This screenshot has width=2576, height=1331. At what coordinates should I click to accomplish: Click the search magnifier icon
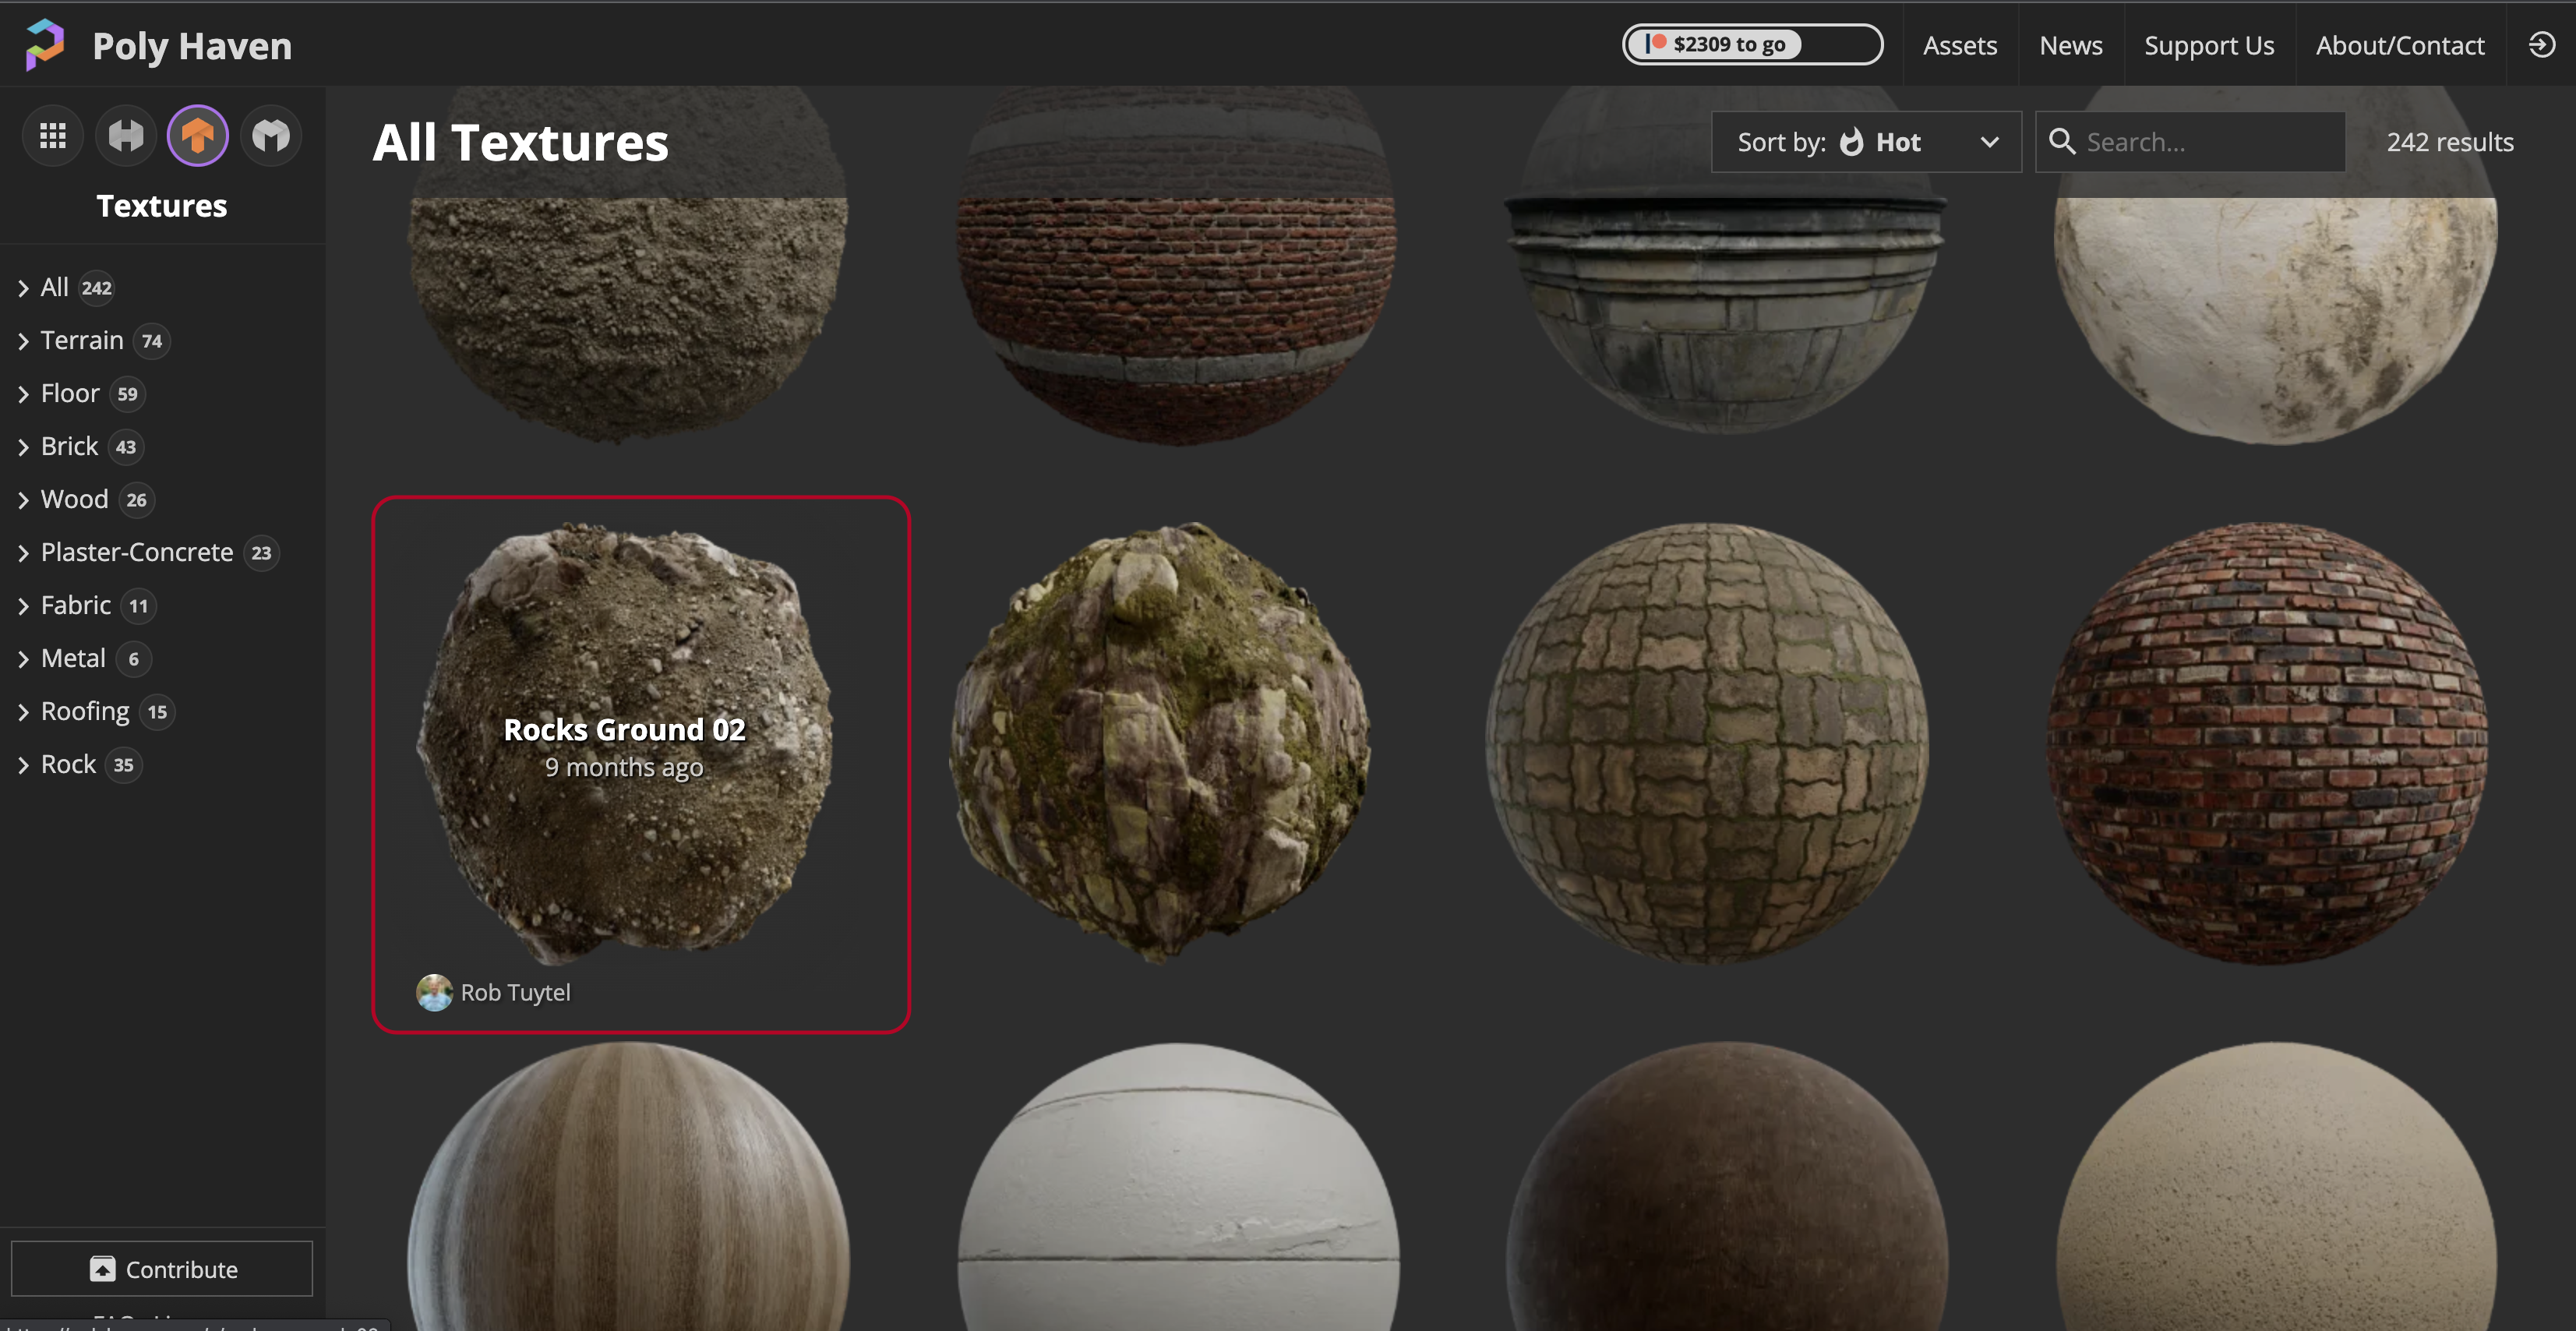click(2061, 142)
